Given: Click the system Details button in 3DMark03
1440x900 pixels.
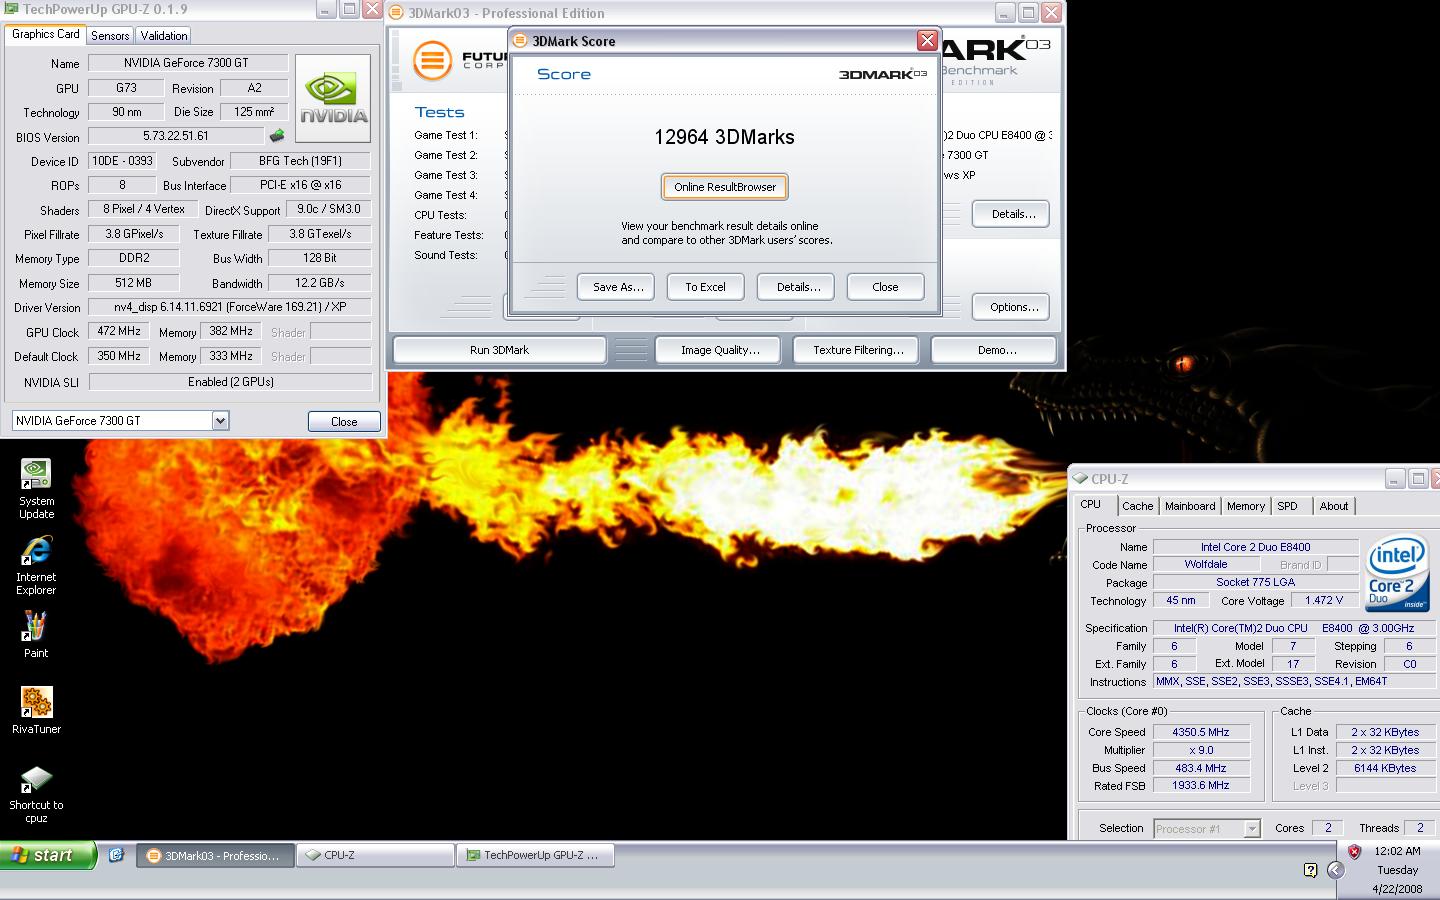Looking at the screenshot, I should 1013,214.
